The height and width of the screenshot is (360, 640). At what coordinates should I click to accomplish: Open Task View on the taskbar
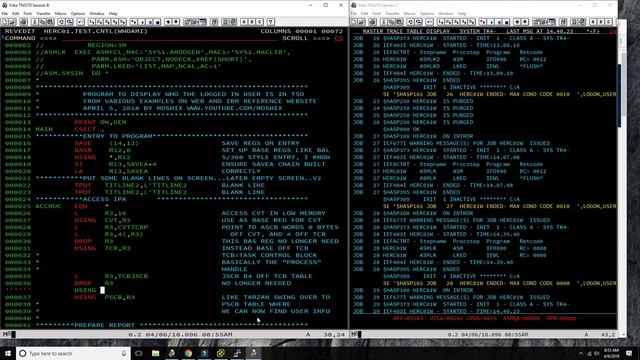139,353
